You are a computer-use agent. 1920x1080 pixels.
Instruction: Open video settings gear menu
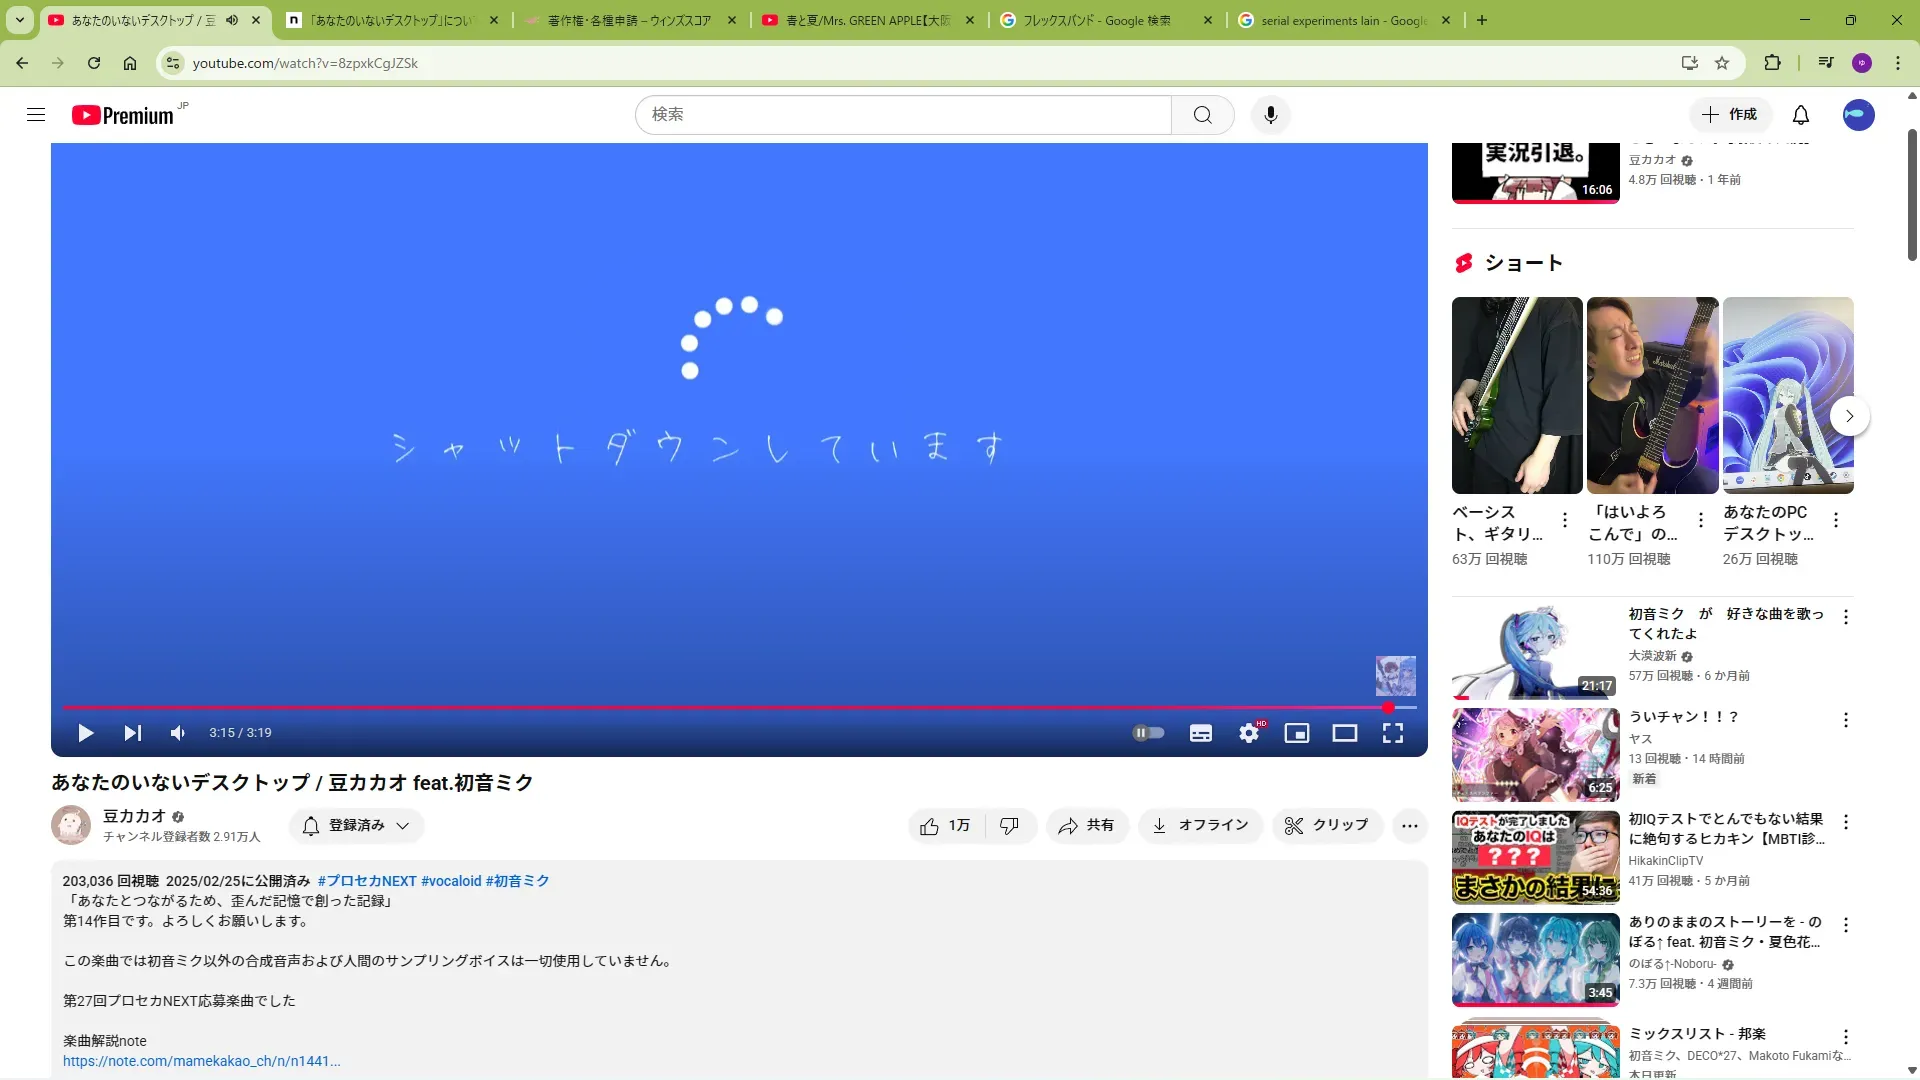click(1249, 733)
